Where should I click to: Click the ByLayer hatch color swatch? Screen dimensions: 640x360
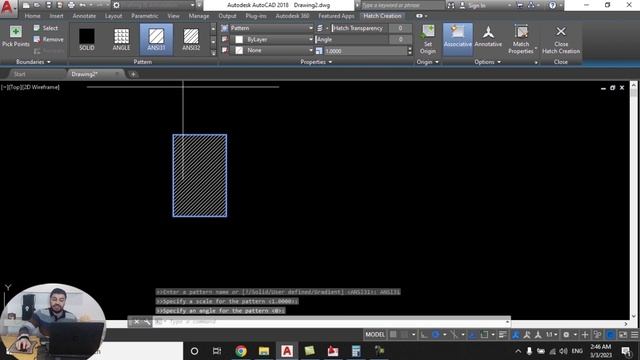coord(239,40)
